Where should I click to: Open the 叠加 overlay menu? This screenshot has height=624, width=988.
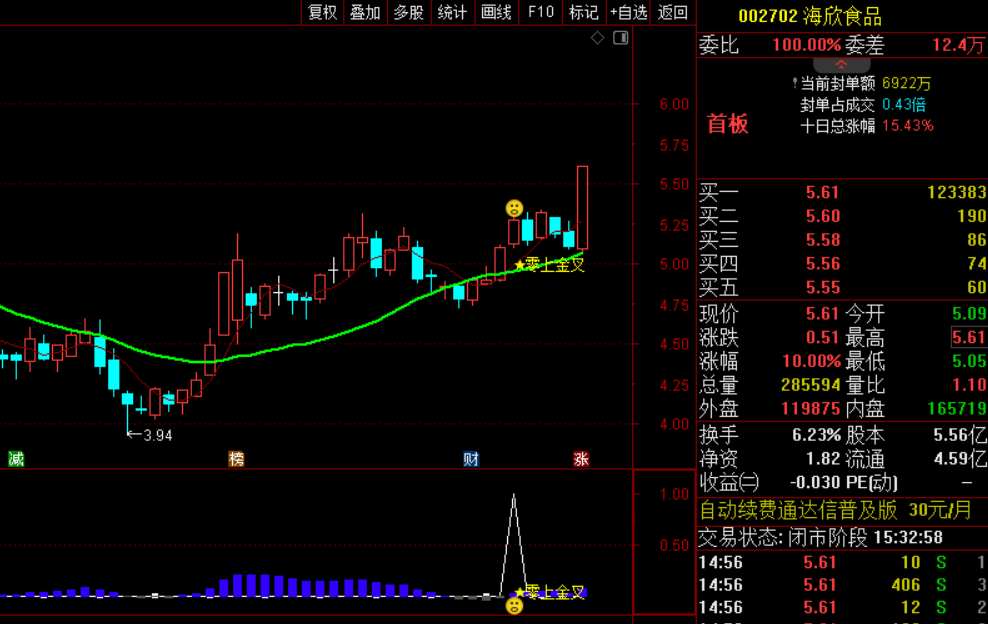[x=365, y=12]
